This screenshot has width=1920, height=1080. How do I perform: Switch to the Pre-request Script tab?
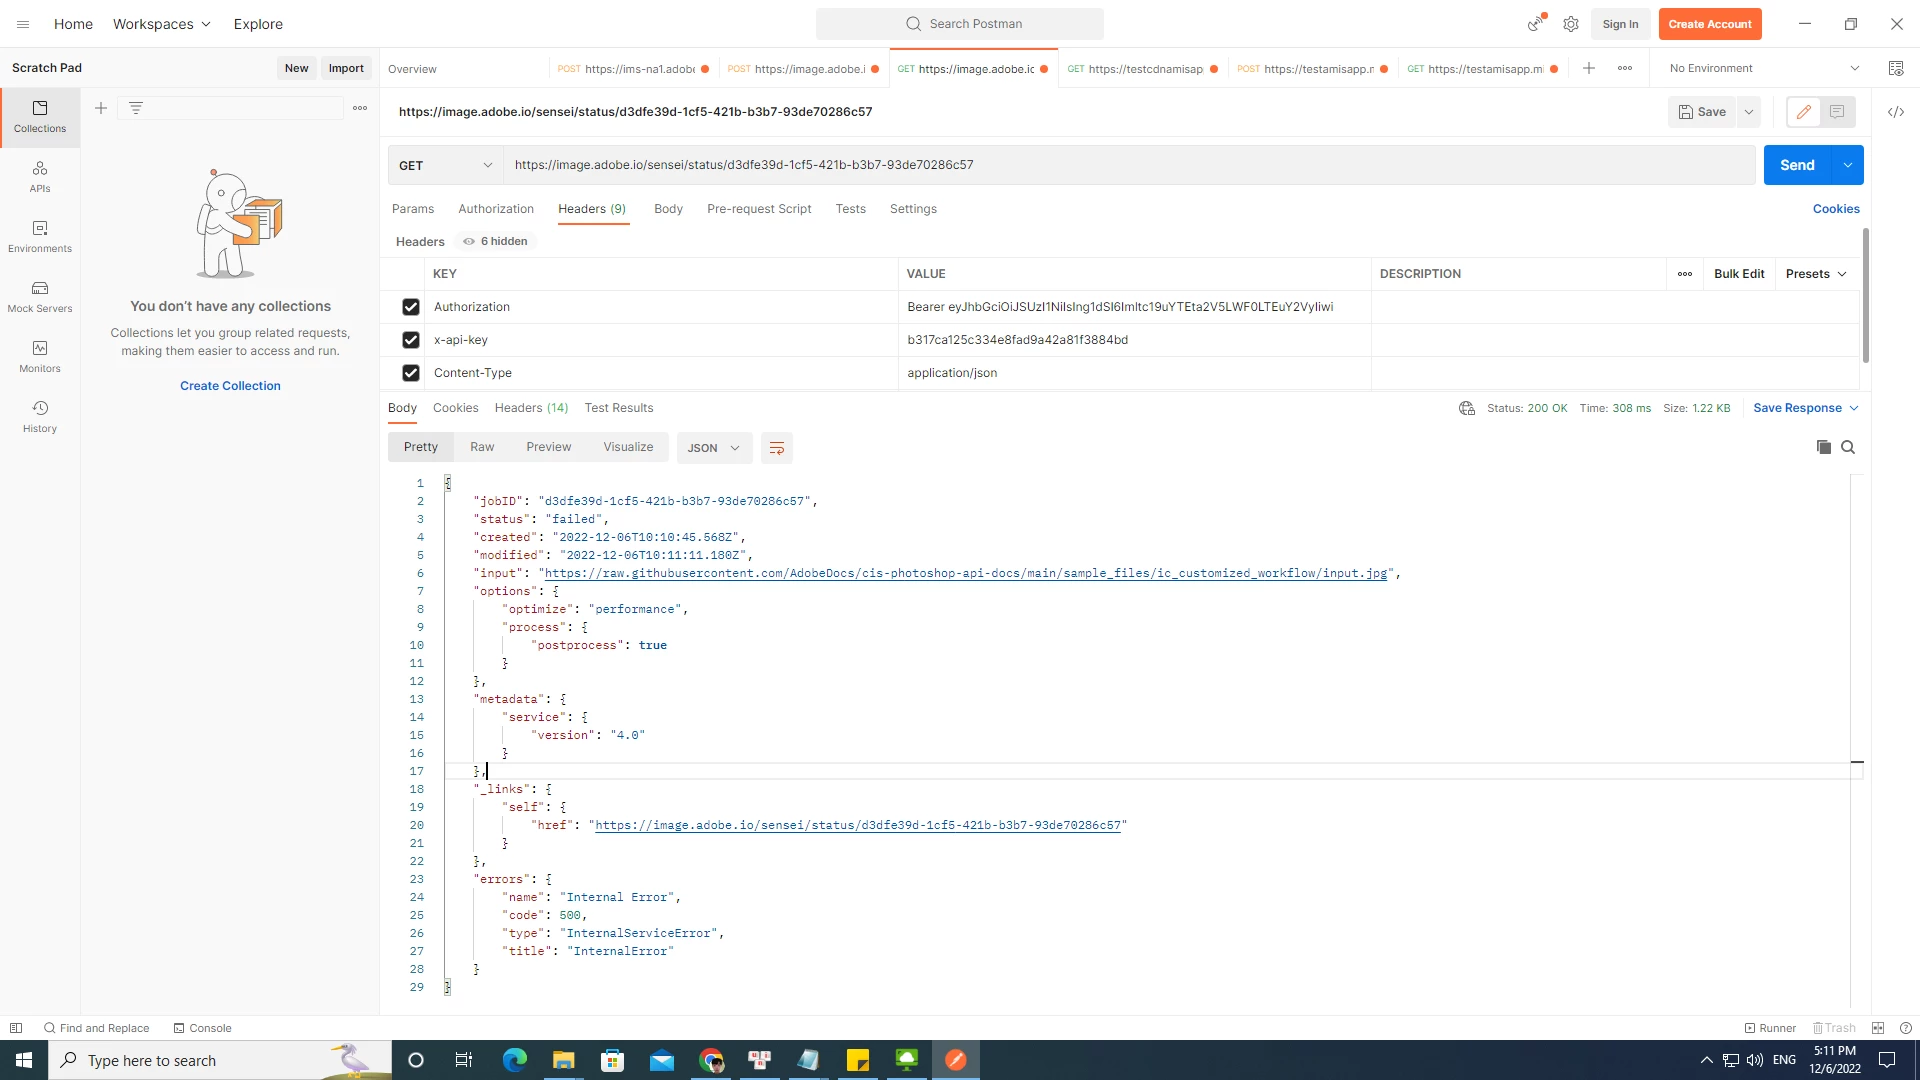pos(758,209)
